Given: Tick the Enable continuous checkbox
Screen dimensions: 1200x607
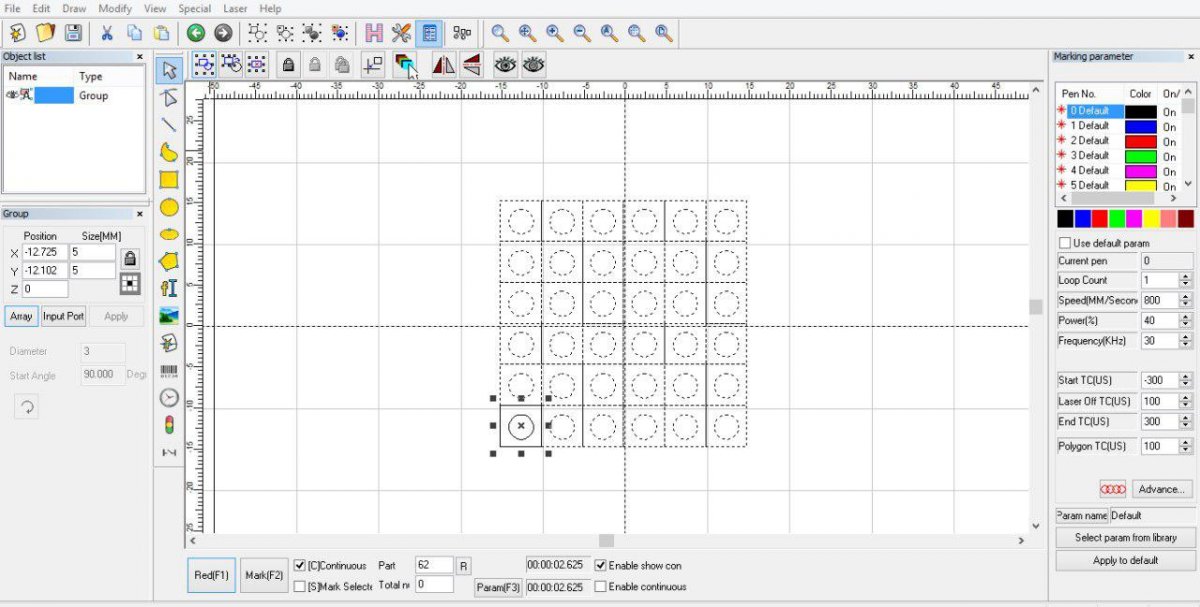Looking at the screenshot, I should pyautogui.click(x=600, y=587).
